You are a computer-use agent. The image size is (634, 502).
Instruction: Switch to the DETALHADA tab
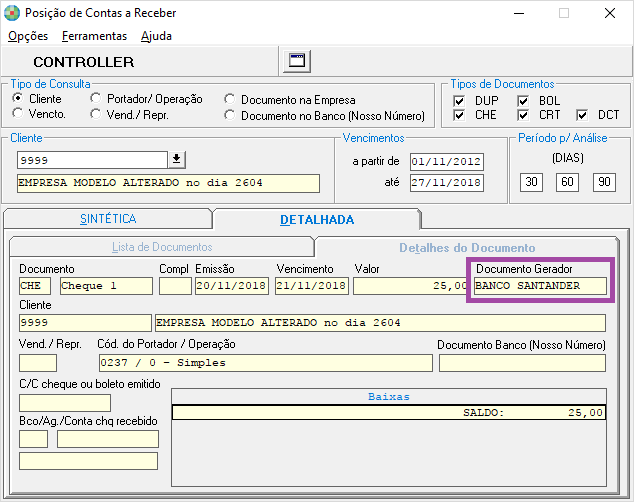317,219
